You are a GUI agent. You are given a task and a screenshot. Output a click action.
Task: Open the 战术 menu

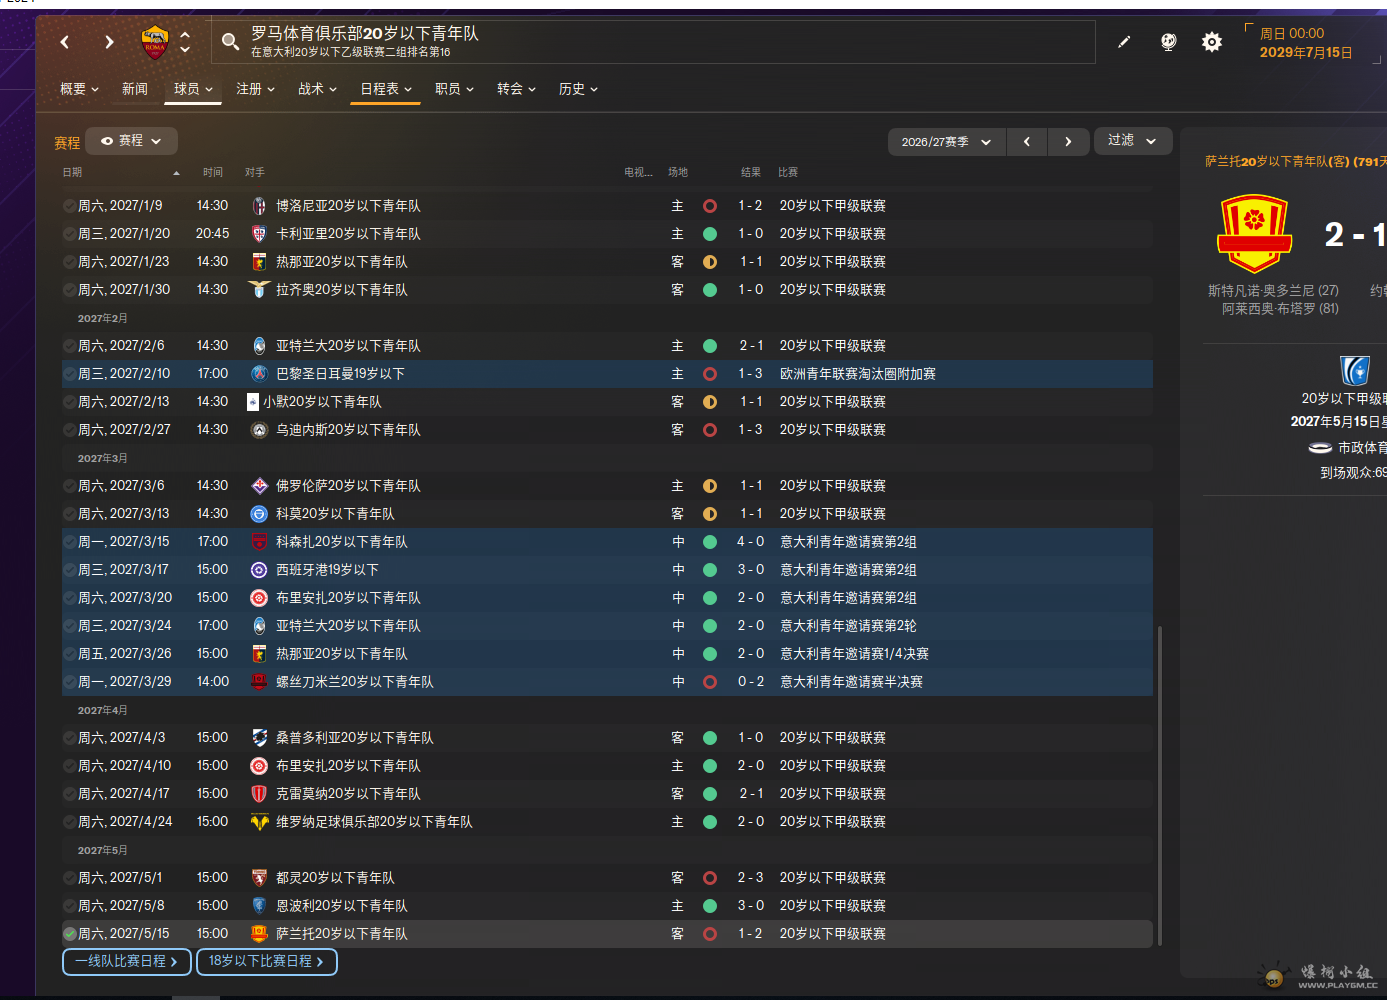(x=317, y=89)
